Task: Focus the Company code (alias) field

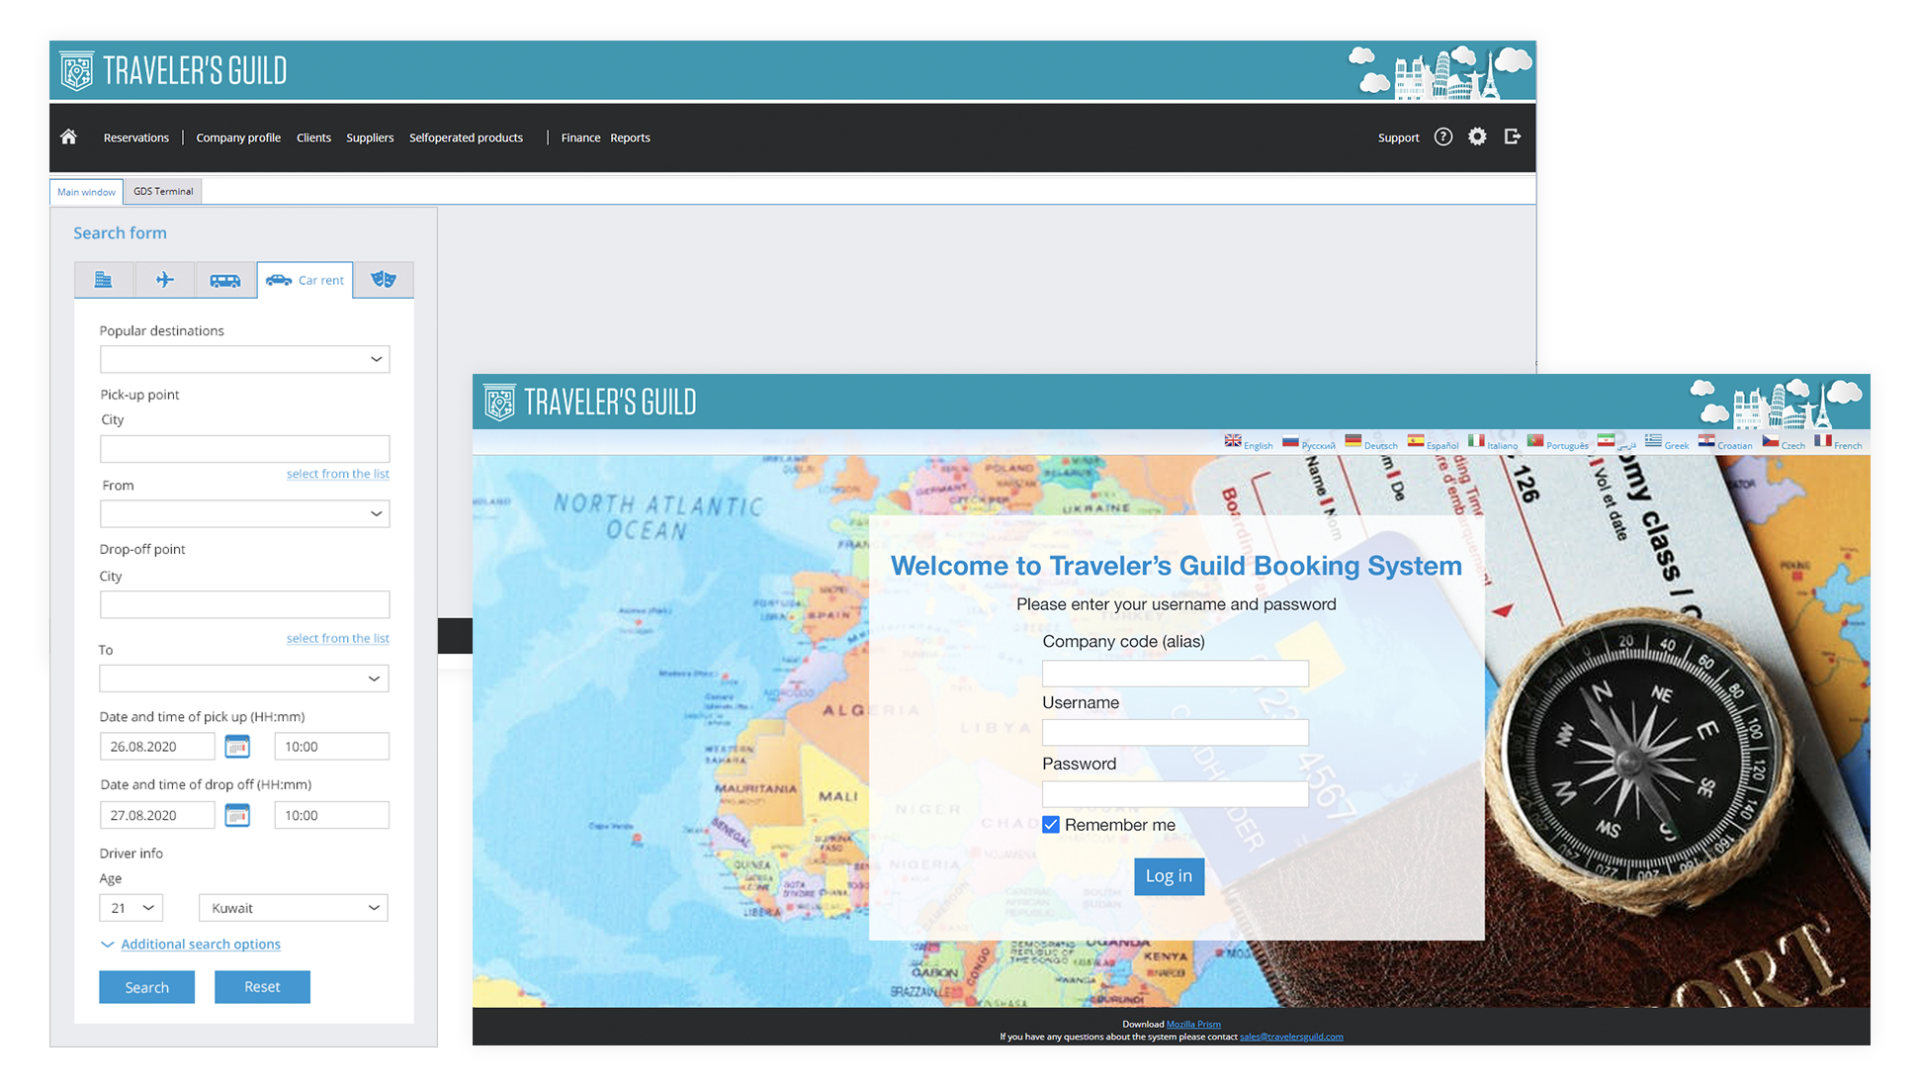Action: 1175,673
